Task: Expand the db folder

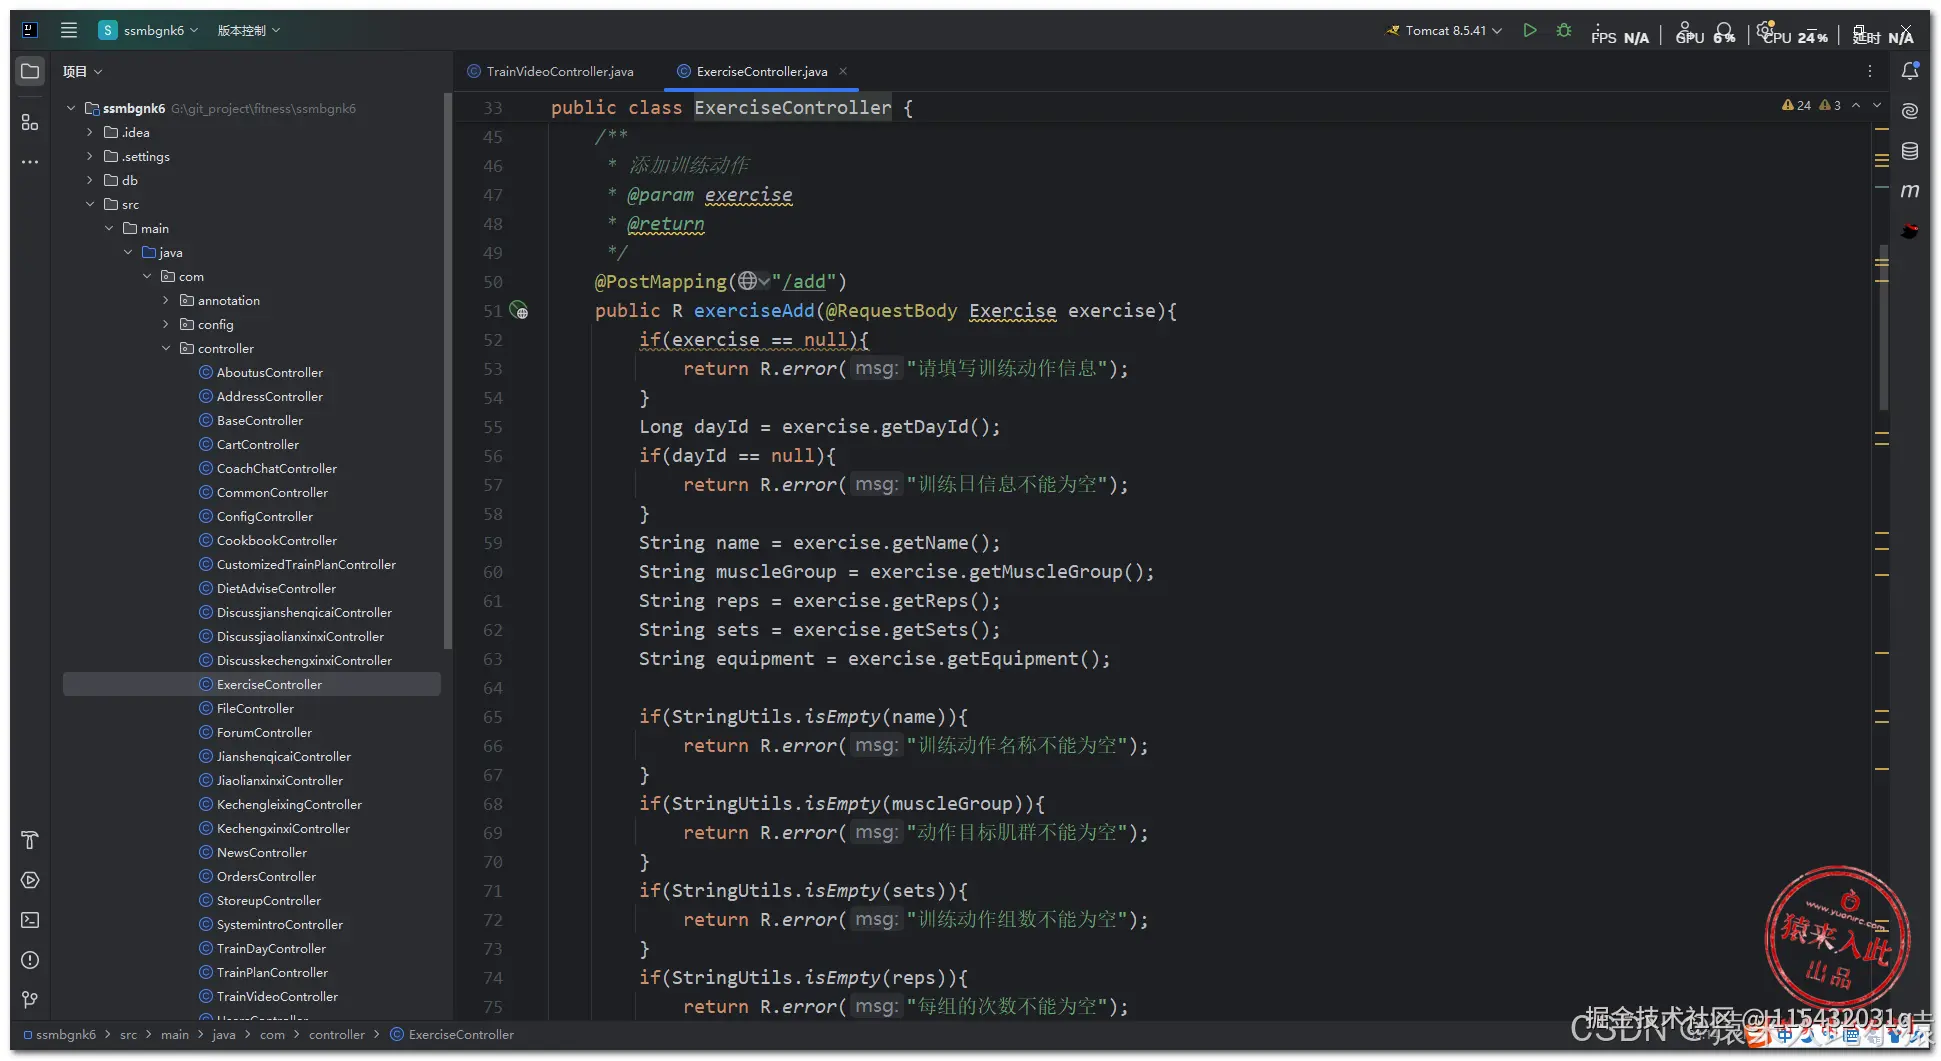Action: point(90,180)
